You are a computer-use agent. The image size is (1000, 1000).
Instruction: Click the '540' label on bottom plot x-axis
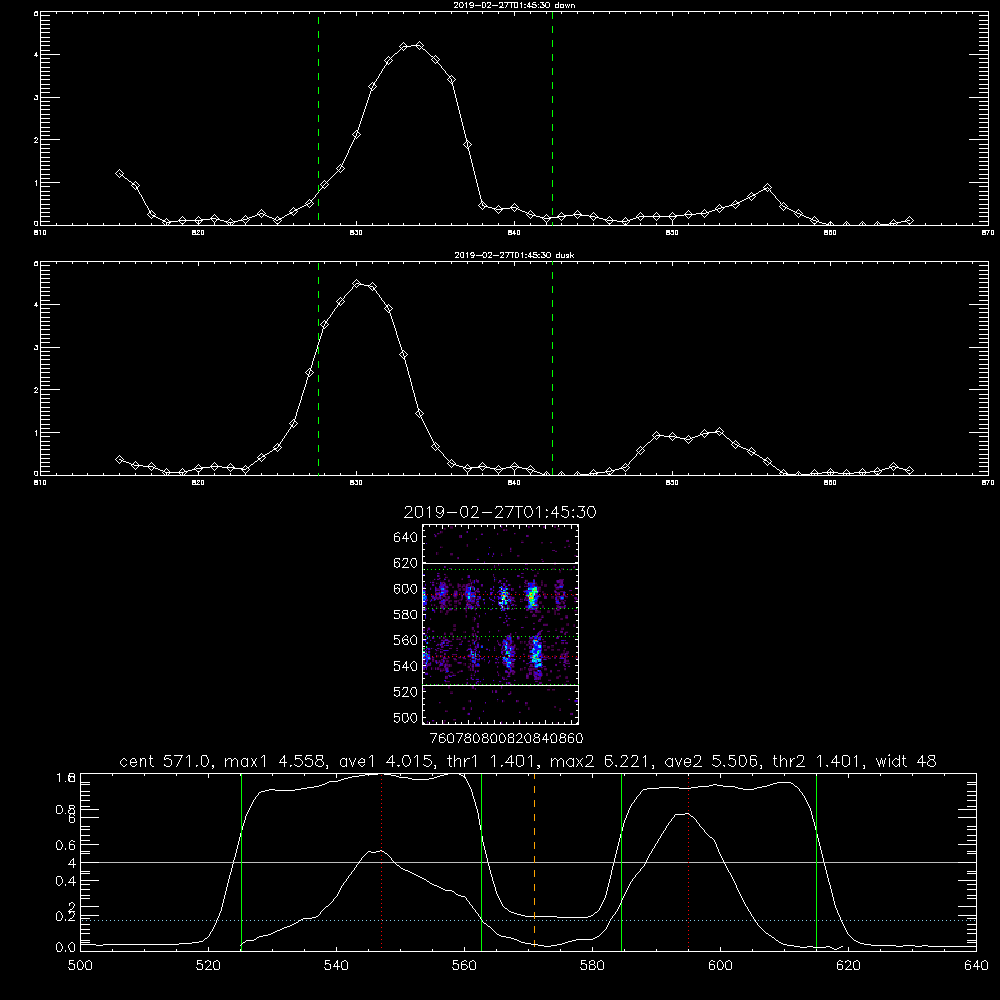(336, 966)
